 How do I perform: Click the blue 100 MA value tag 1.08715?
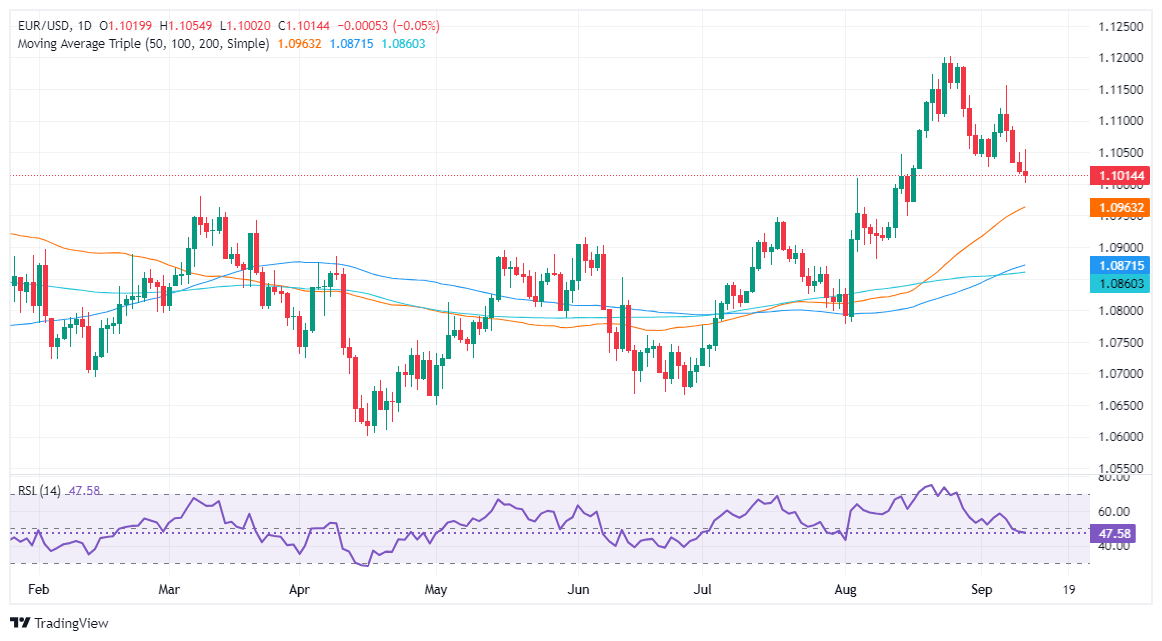tap(1120, 265)
